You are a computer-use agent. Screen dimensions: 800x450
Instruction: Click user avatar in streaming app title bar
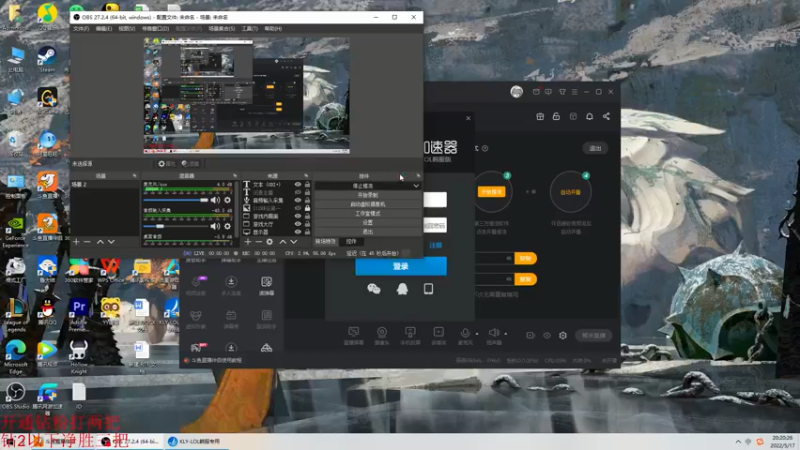(516, 92)
